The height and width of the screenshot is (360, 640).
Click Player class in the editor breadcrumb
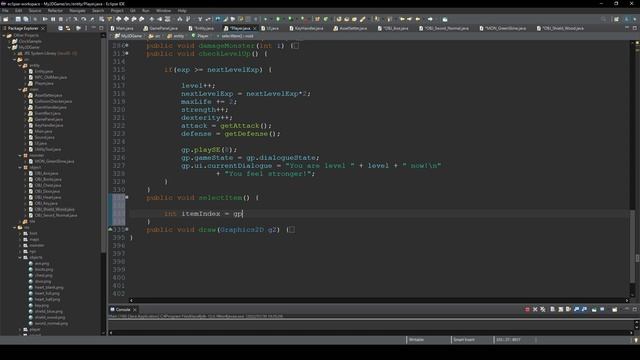(200, 36)
